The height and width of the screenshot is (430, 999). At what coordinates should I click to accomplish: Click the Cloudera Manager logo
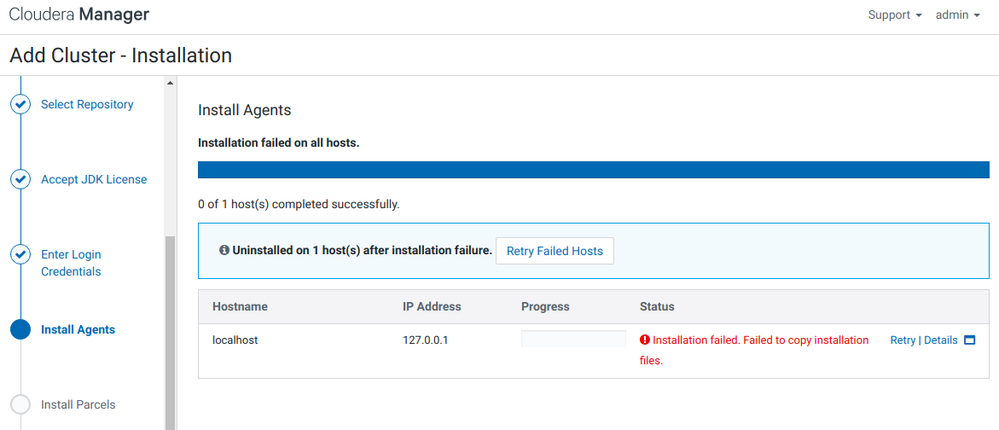click(x=79, y=15)
